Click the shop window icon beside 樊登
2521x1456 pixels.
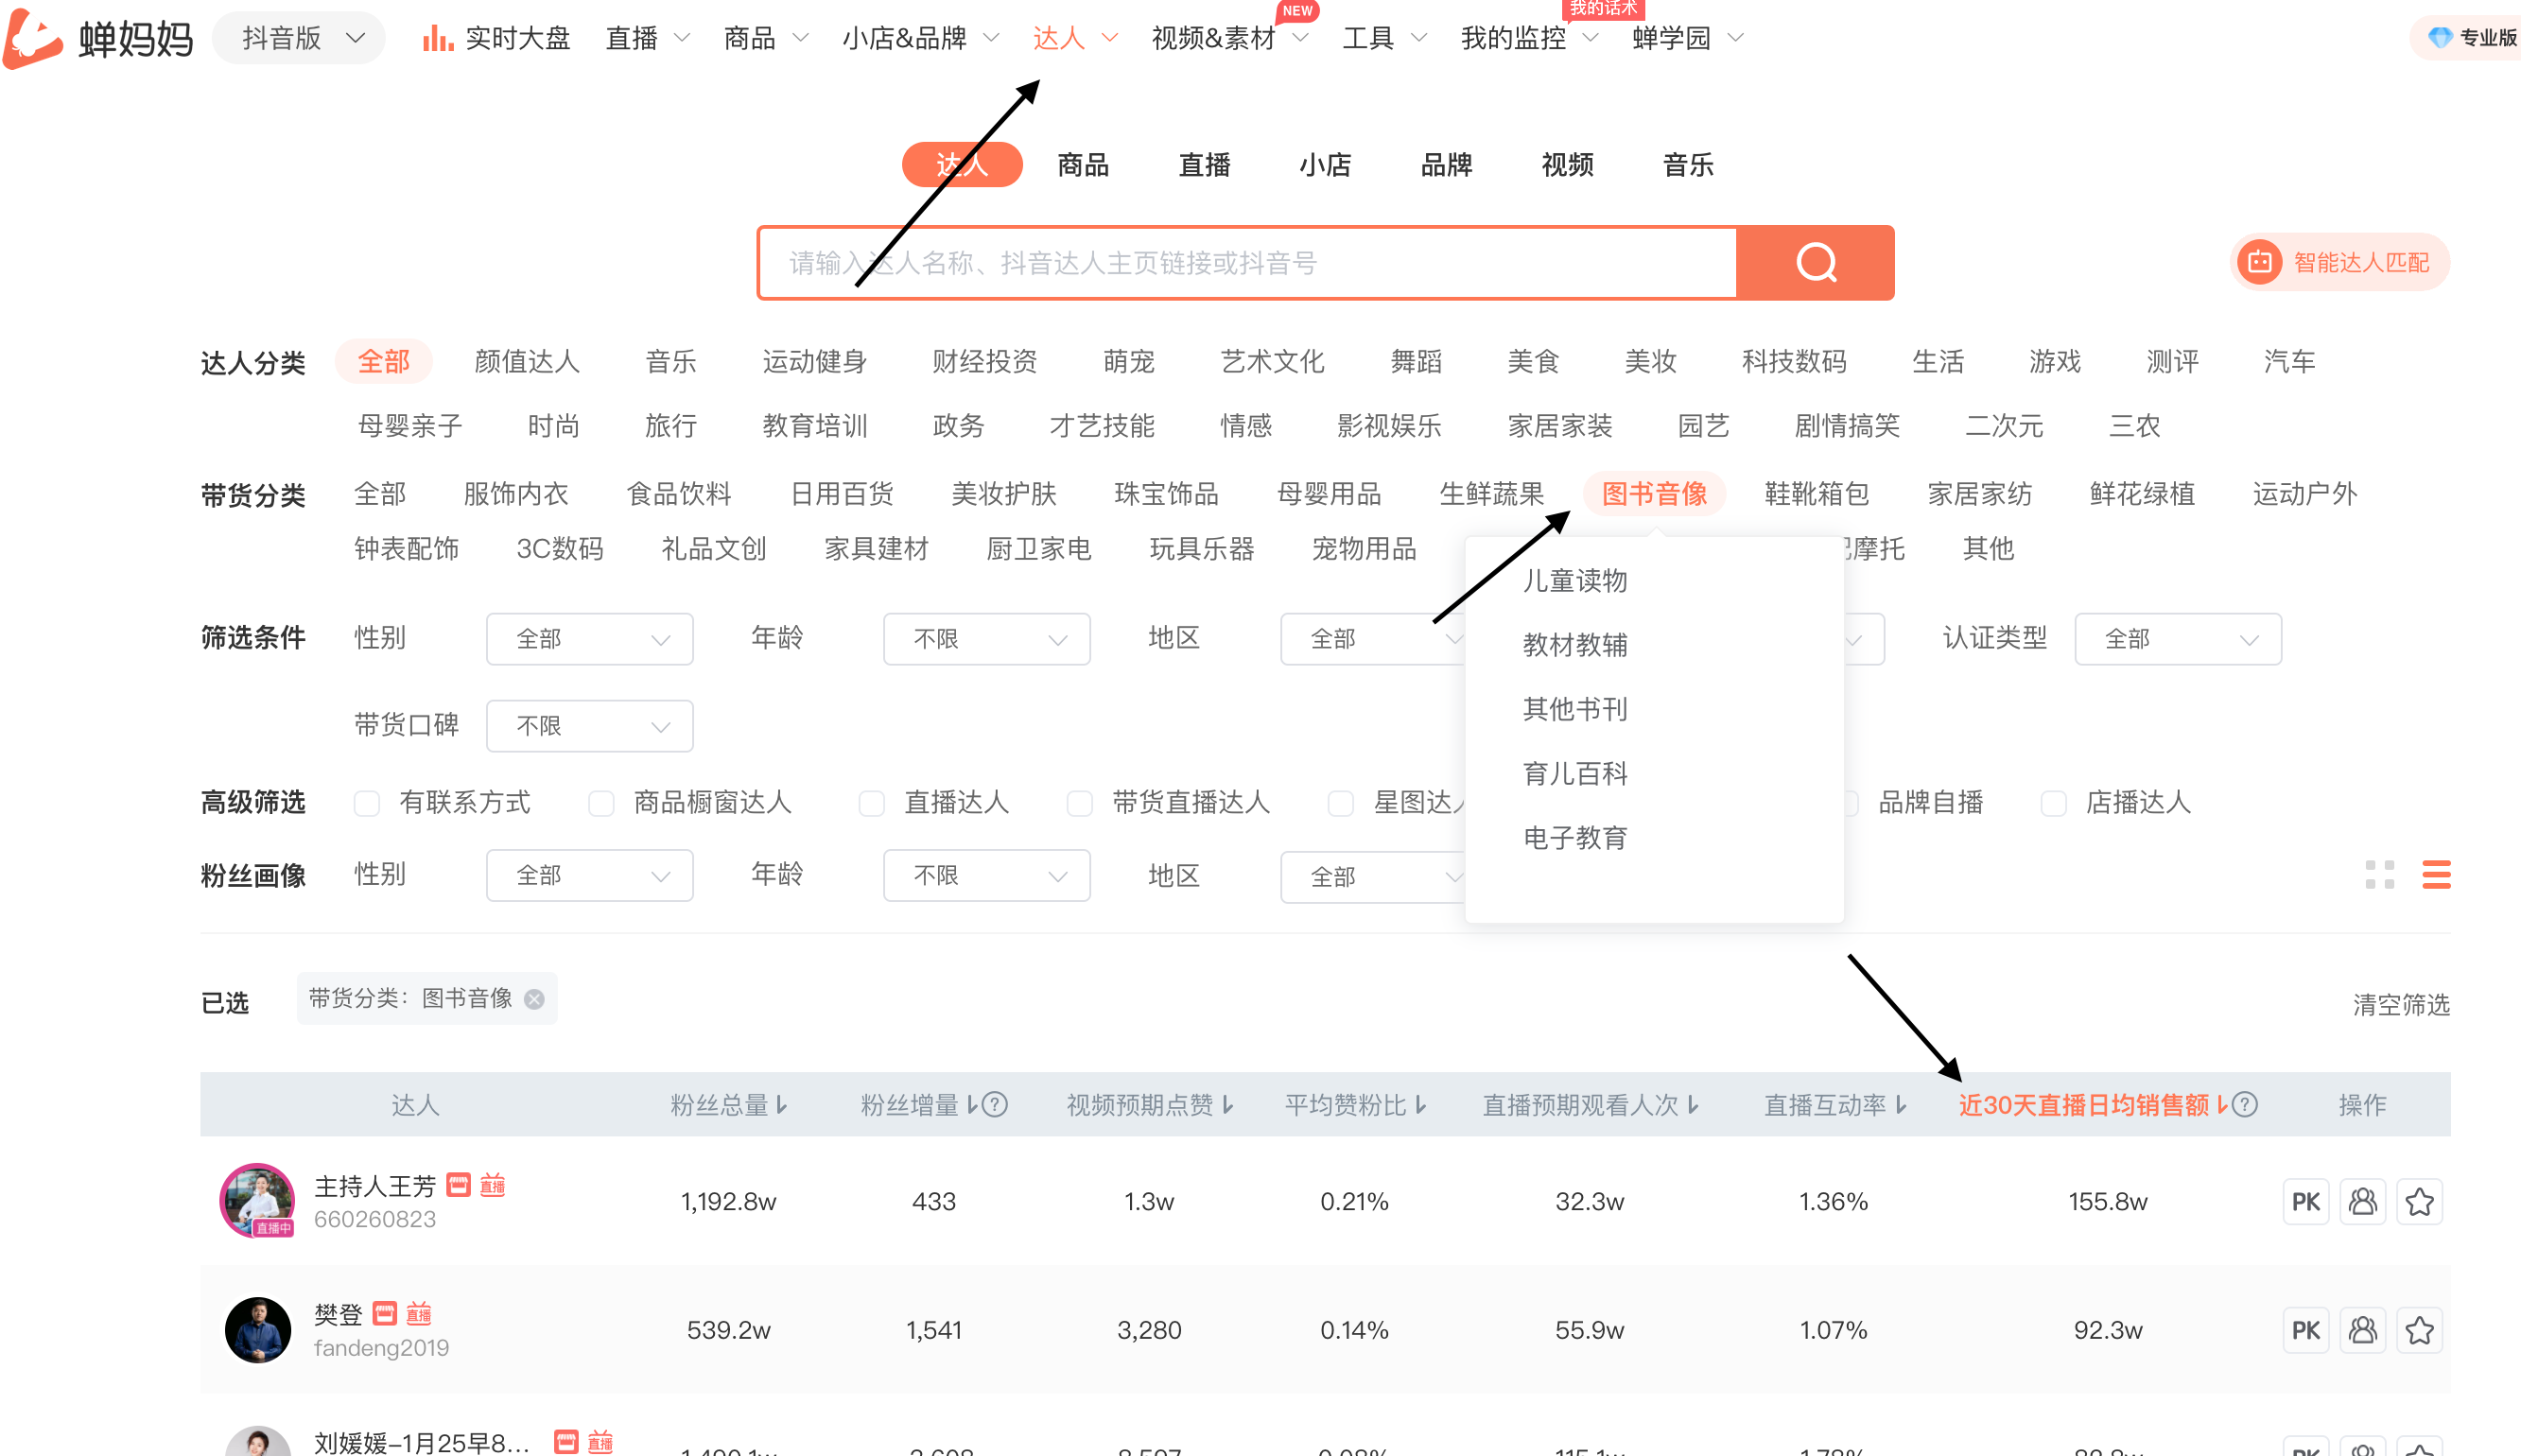click(385, 1314)
